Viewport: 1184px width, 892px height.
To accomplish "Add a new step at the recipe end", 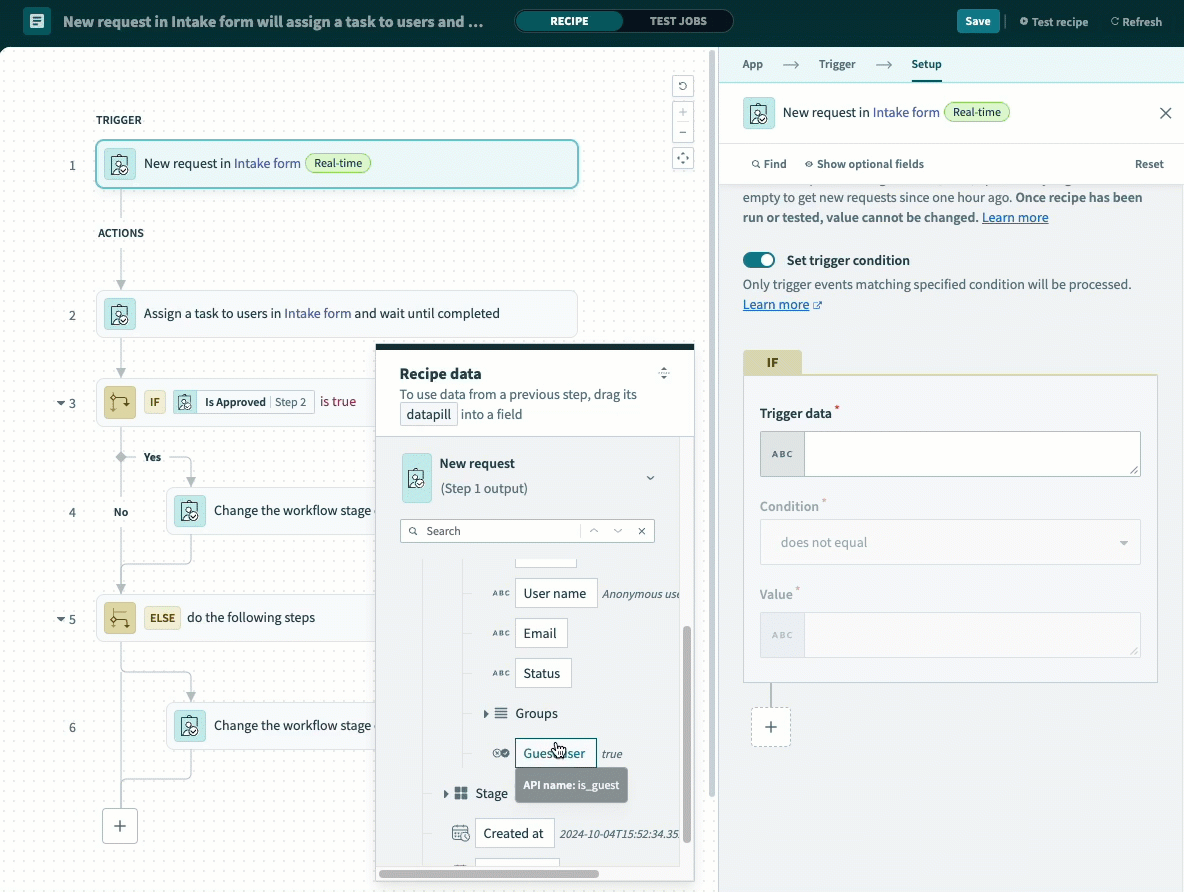I will [120, 826].
